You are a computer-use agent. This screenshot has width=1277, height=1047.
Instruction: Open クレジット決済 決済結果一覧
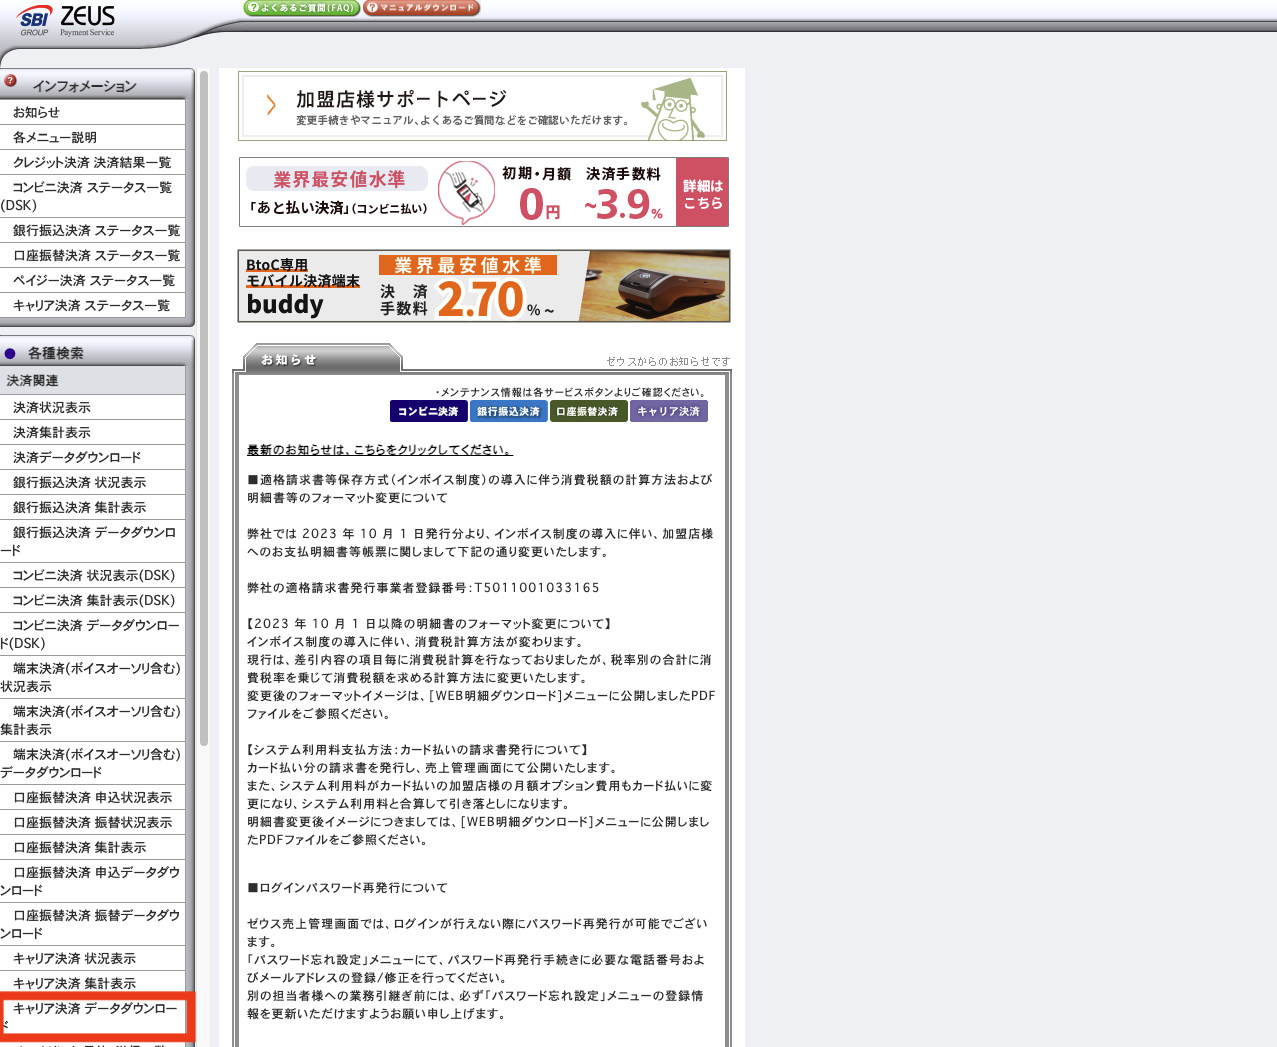pyautogui.click(x=92, y=162)
